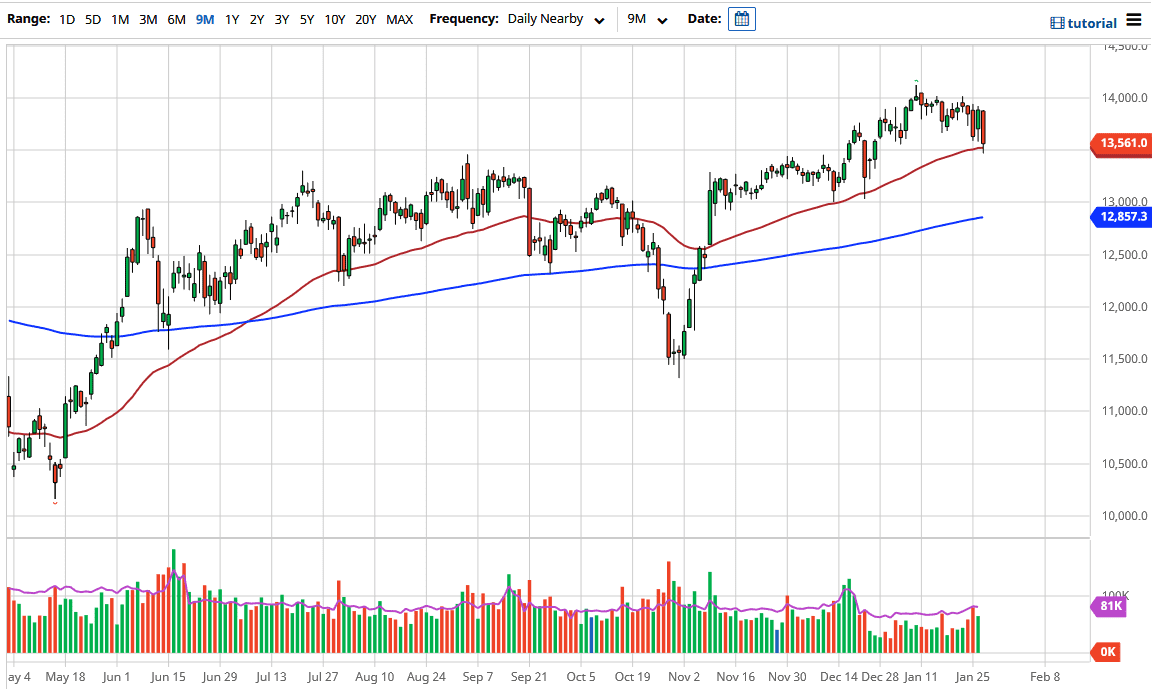
Task: Select the 3M range
Action: (x=148, y=18)
